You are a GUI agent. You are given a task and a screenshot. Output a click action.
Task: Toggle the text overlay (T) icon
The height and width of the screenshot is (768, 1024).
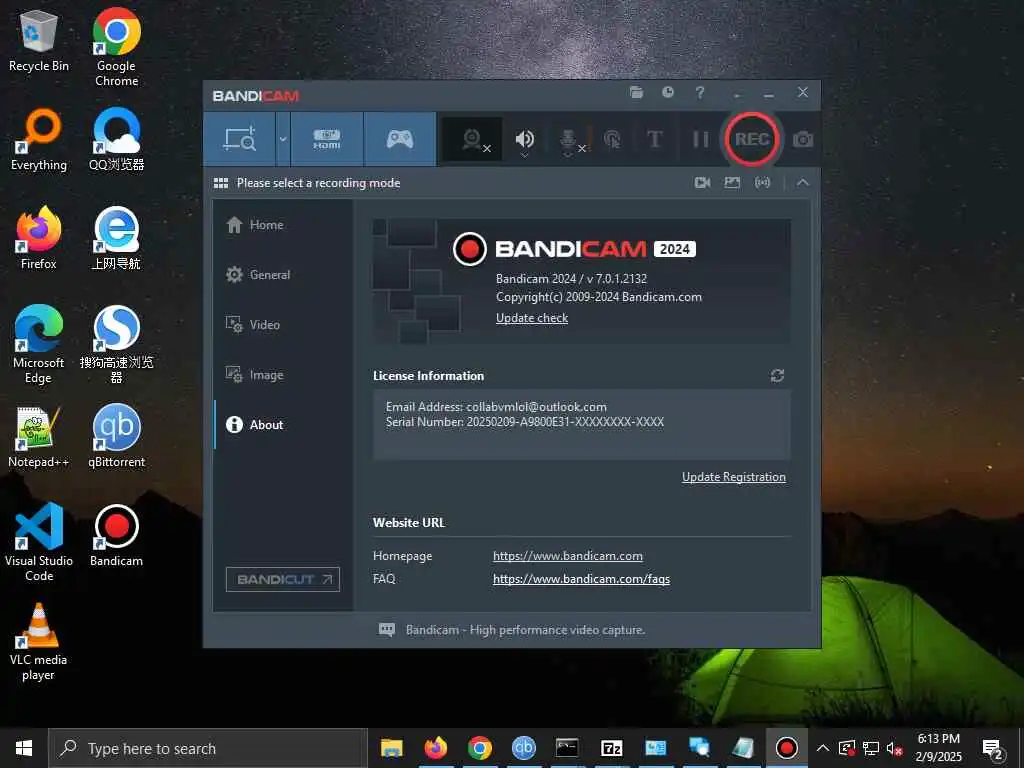click(x=654, y=139)
